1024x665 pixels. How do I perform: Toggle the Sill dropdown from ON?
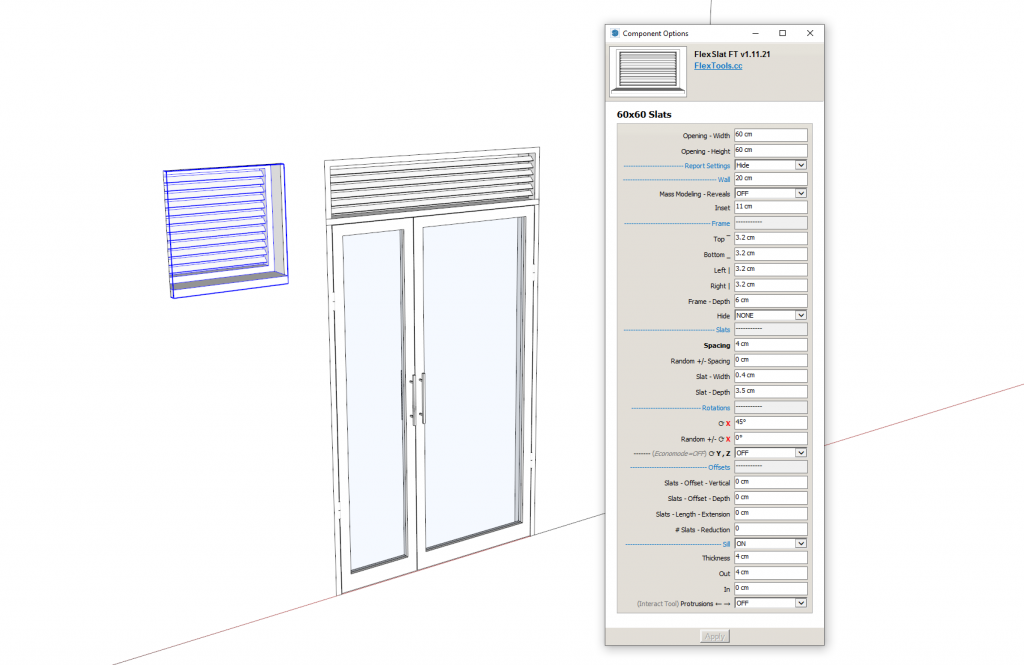click(800, 543)
